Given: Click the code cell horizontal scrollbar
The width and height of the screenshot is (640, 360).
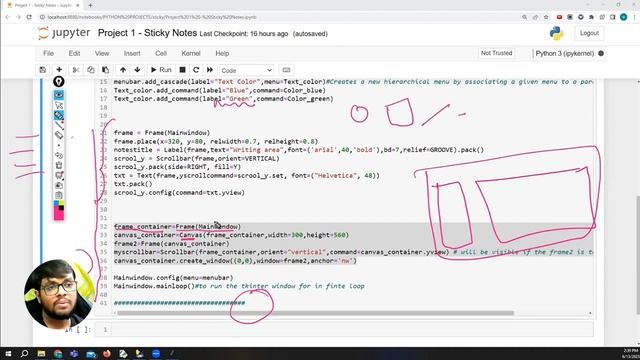Looking at the screenshot, I should [x=315, y=313].
